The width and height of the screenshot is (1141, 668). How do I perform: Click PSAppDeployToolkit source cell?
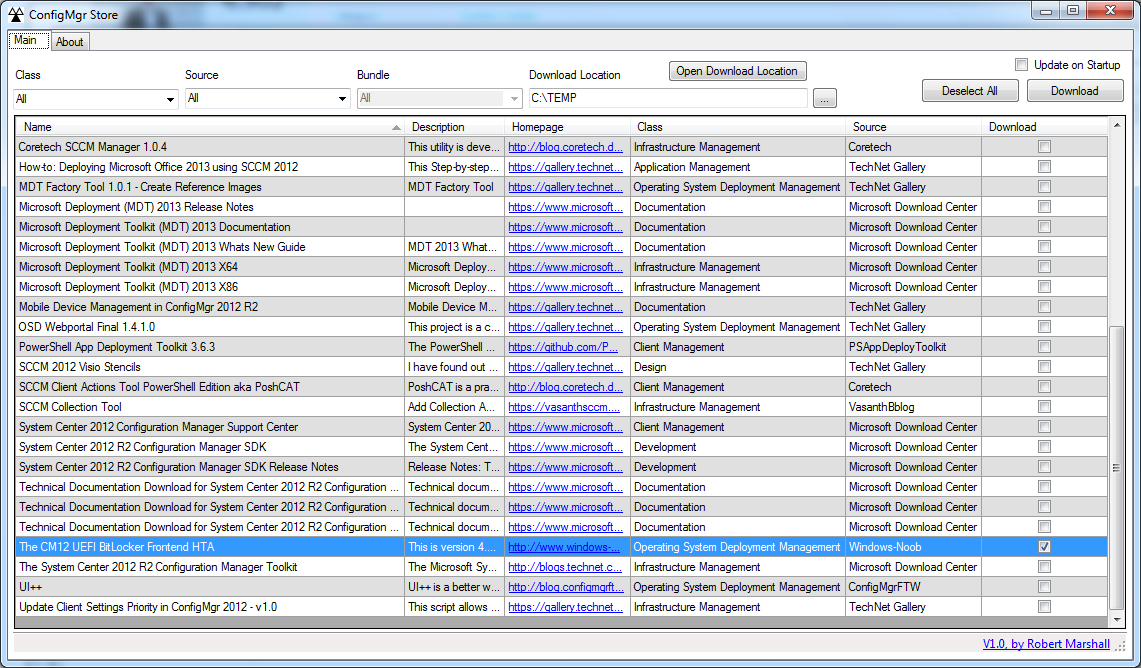(913, 347)
